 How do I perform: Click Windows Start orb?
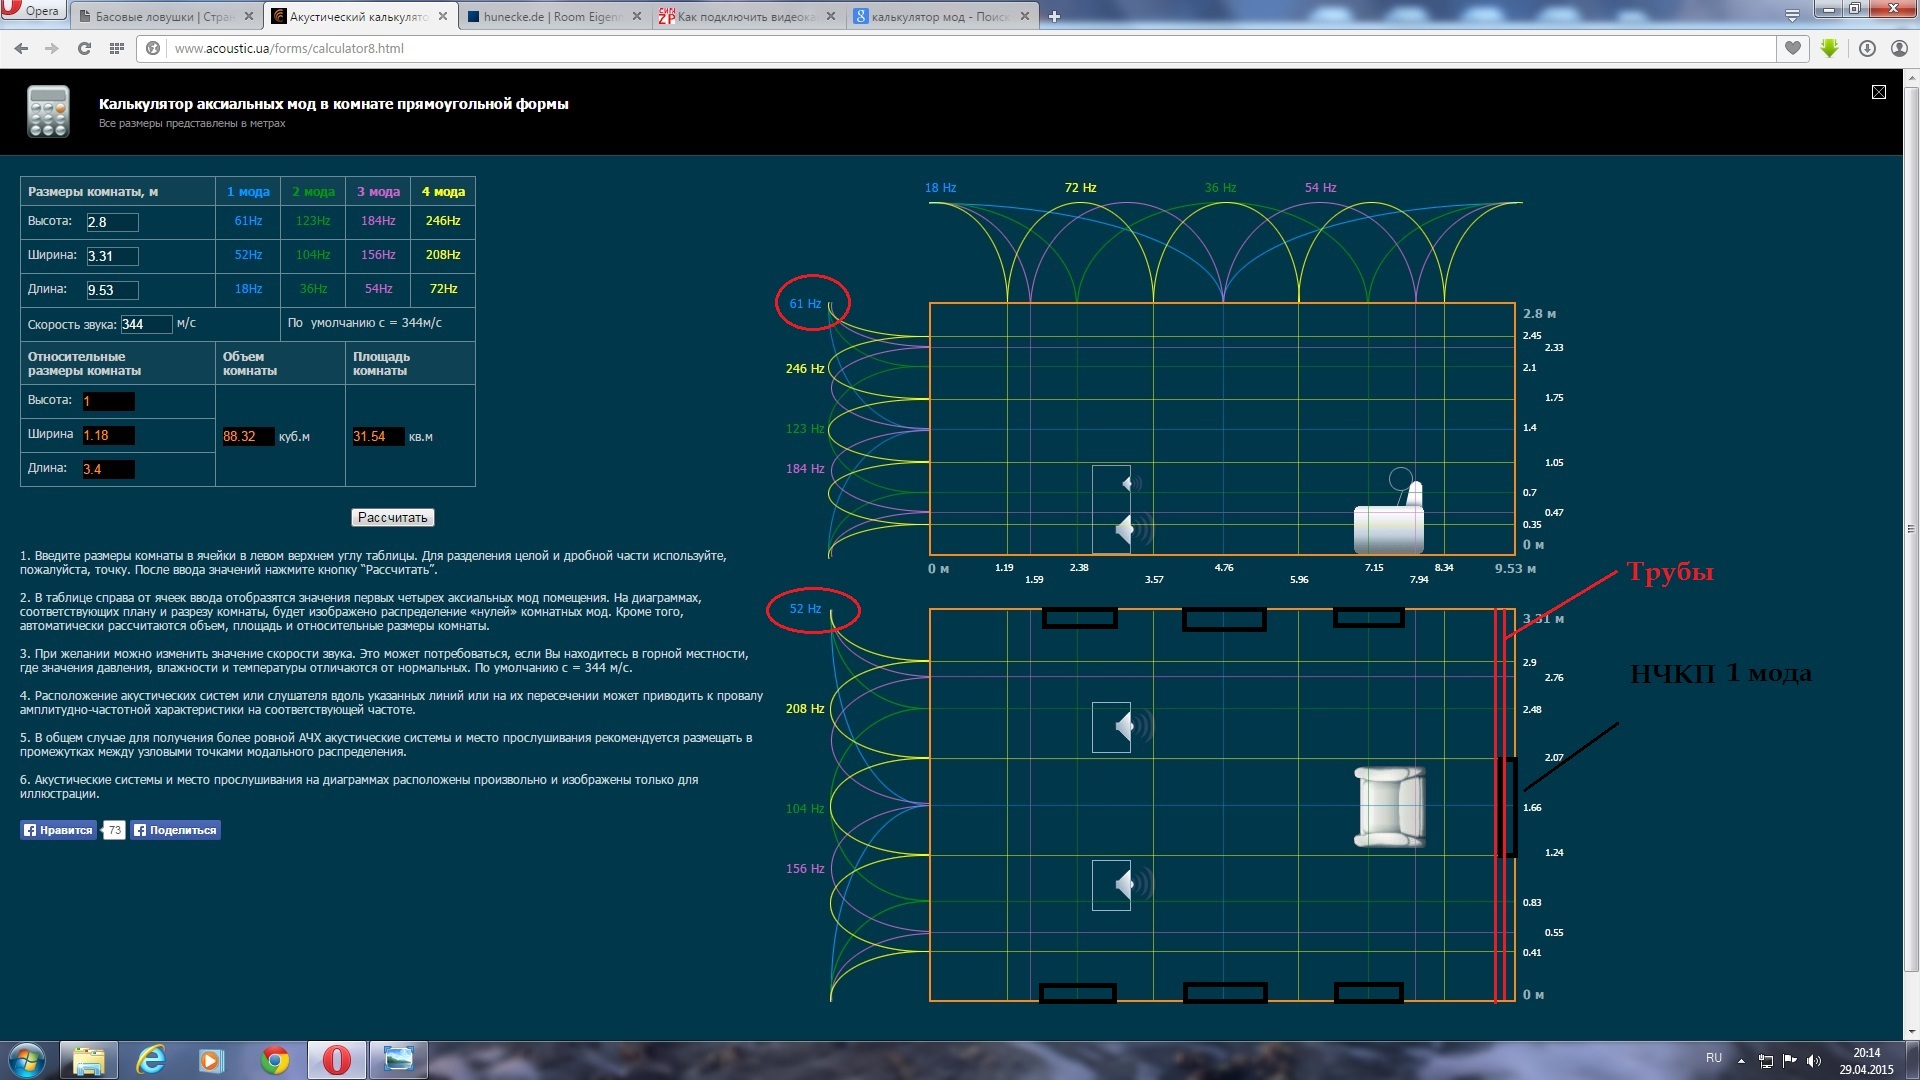27,1059
